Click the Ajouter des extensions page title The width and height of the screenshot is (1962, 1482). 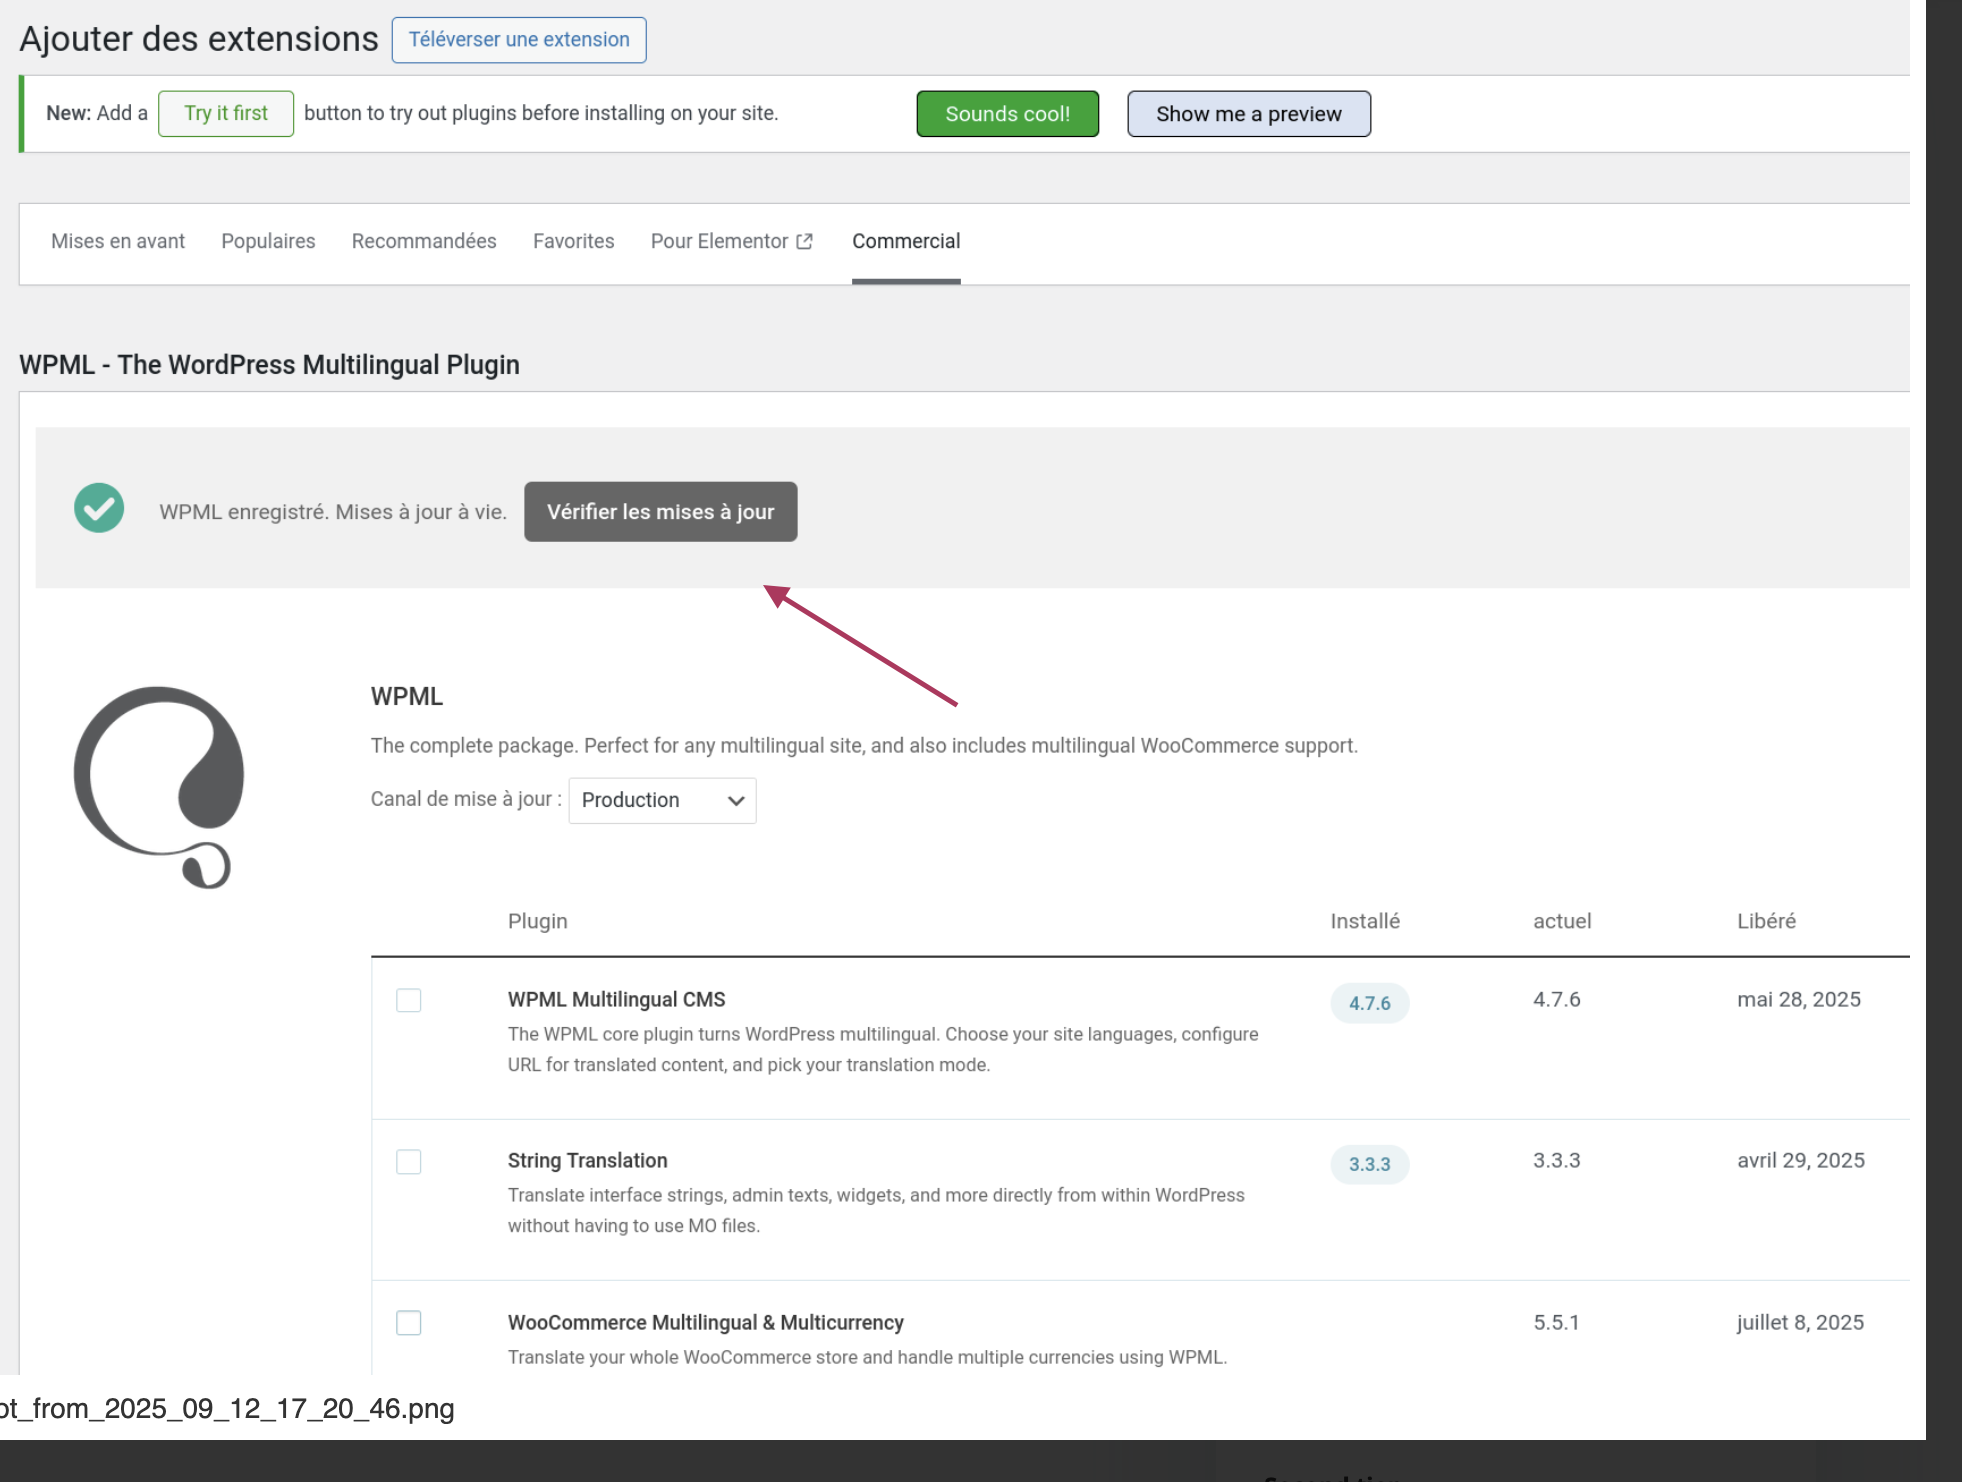click(199, 39)
